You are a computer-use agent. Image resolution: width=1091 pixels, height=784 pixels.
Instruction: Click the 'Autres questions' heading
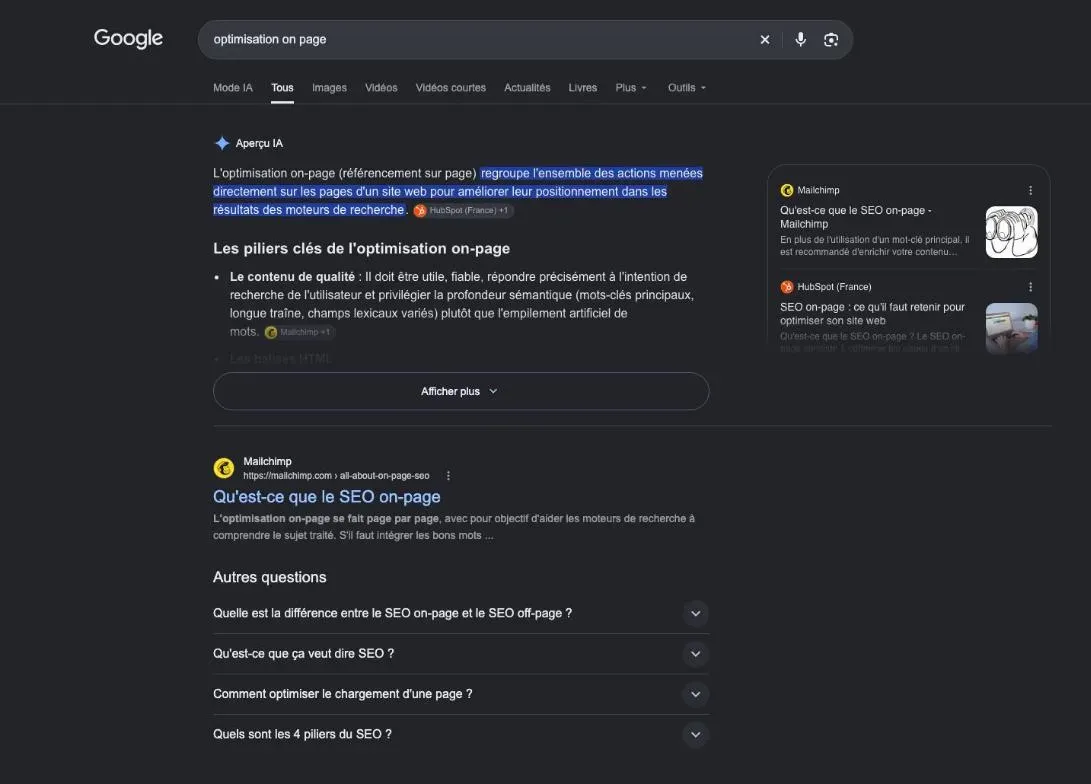269,577
